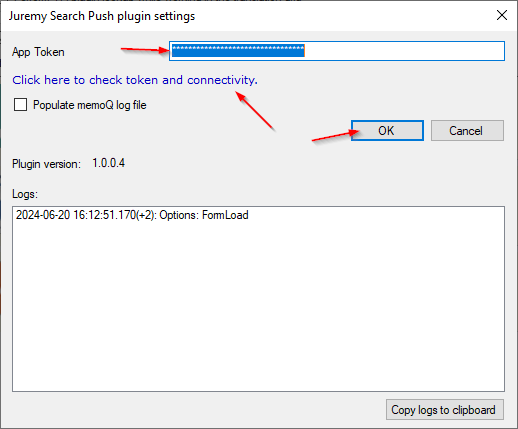
Task: Select the Options: FormLoad log entry
Action: [132, 215]
